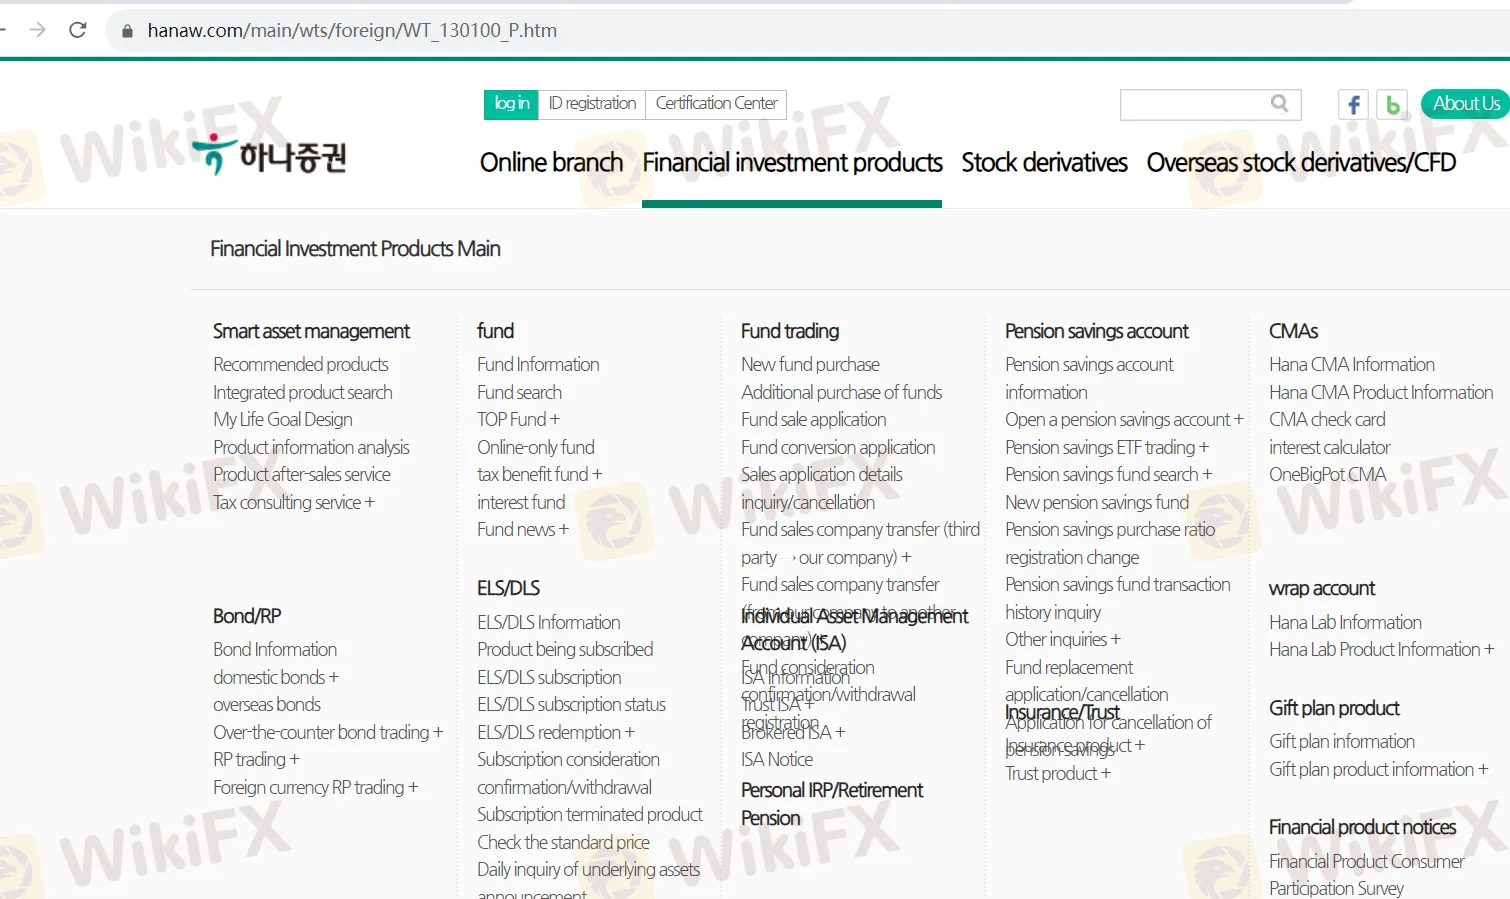Expand the domestic bonds entry
The width and height of the screenshot is (1510, 899).
pyautogui.click(x=275, y=677)
